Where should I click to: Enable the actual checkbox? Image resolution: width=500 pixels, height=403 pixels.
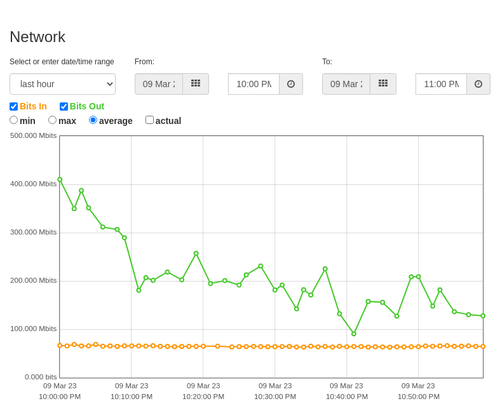(x=149, y=120)
